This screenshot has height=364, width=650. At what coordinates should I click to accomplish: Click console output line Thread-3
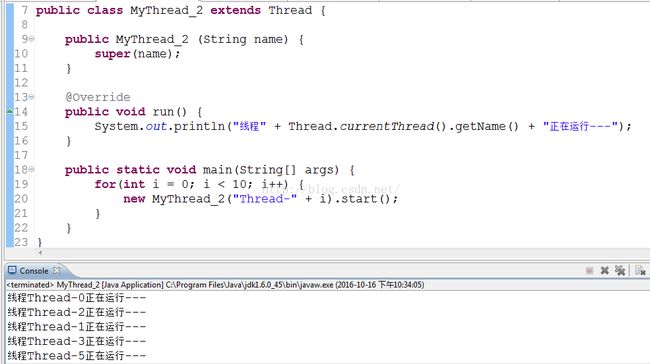[77, 341]
